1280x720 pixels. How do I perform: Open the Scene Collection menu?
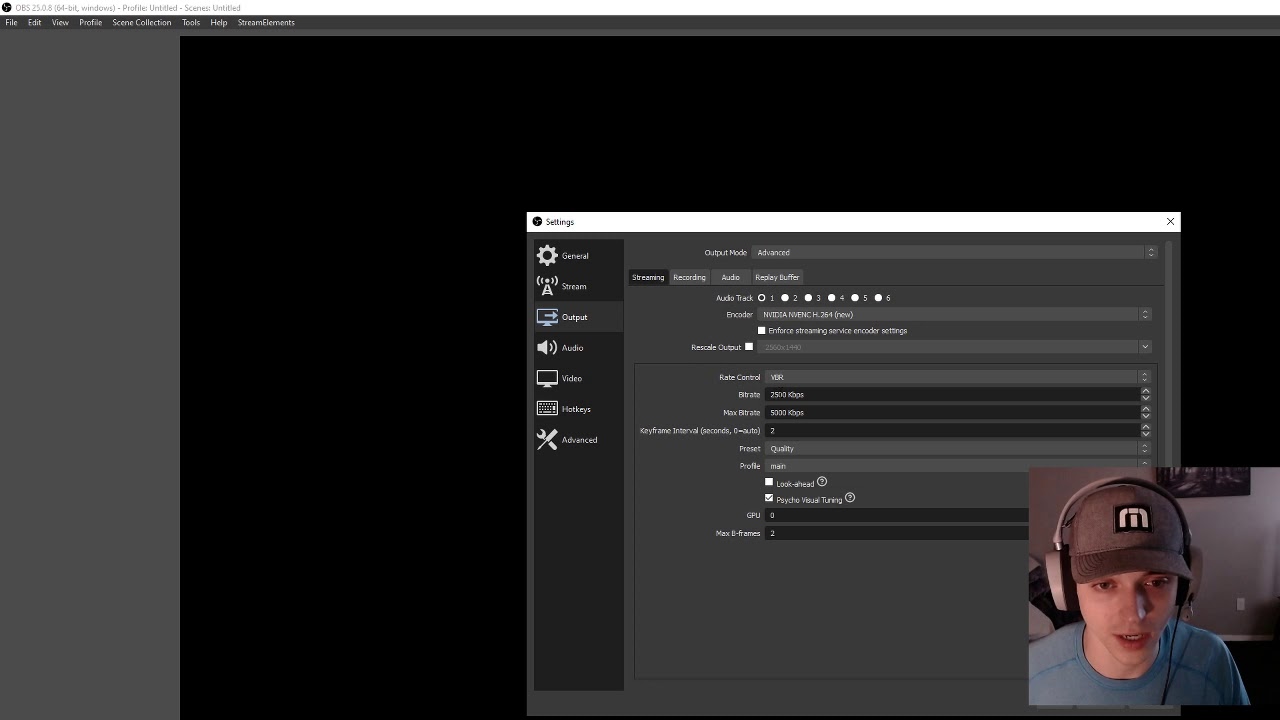point(142,22)
